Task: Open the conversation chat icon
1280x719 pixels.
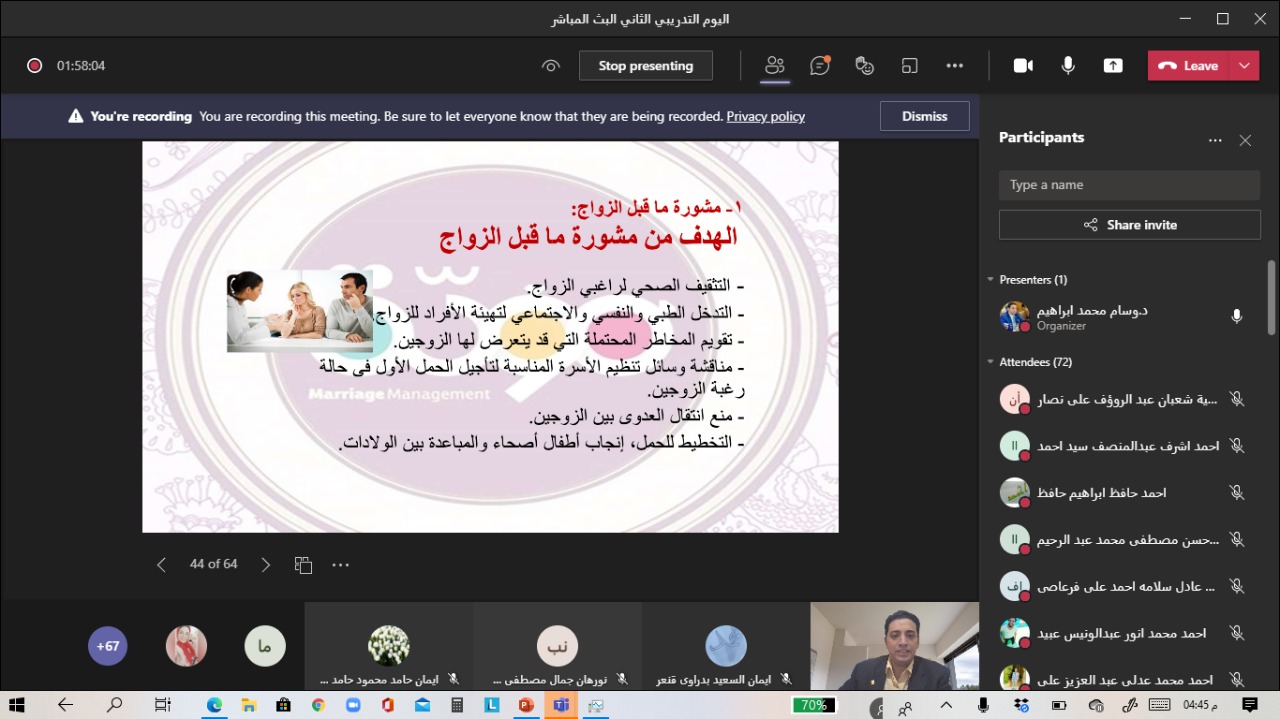Action: click(x=820, y=66)
